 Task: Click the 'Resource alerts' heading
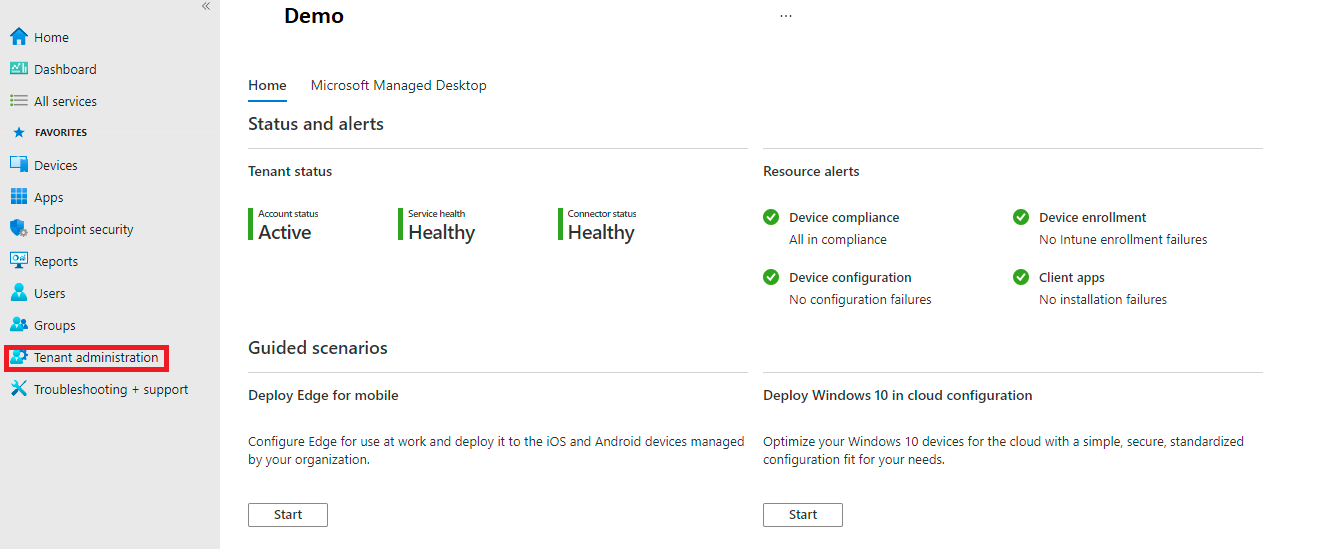coord(811,171)
